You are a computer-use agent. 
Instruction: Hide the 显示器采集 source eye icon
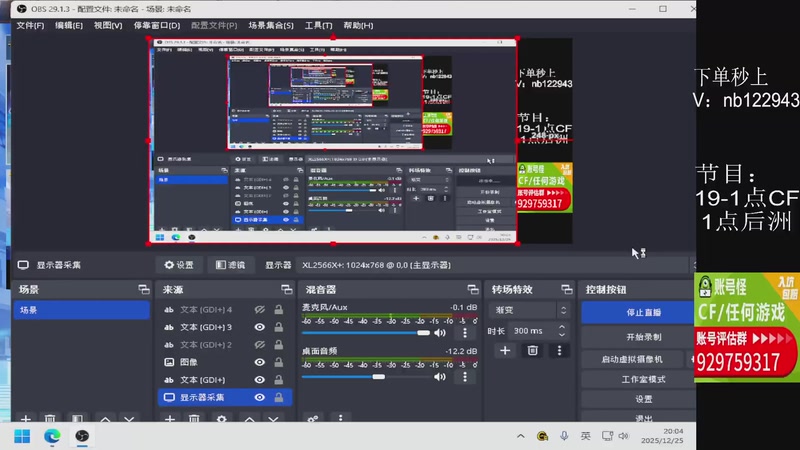point(260,397)
